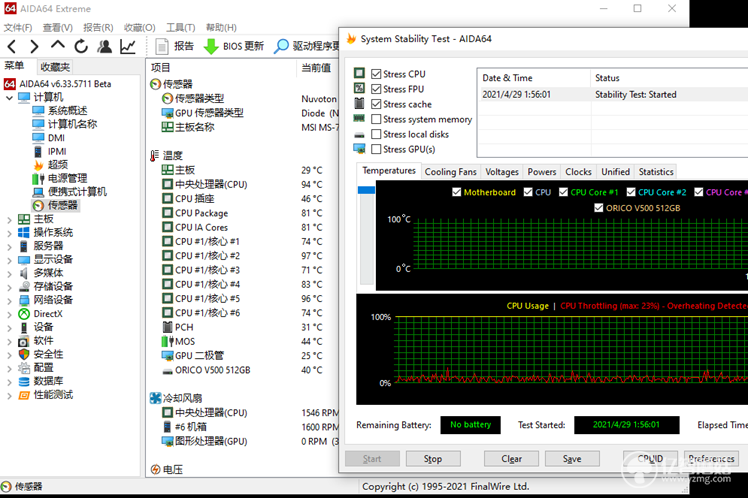Toggle CPU Core #1 graph checkbox
Image resolution: width=748 pixels, height=498 pixels.
[563, 192]
